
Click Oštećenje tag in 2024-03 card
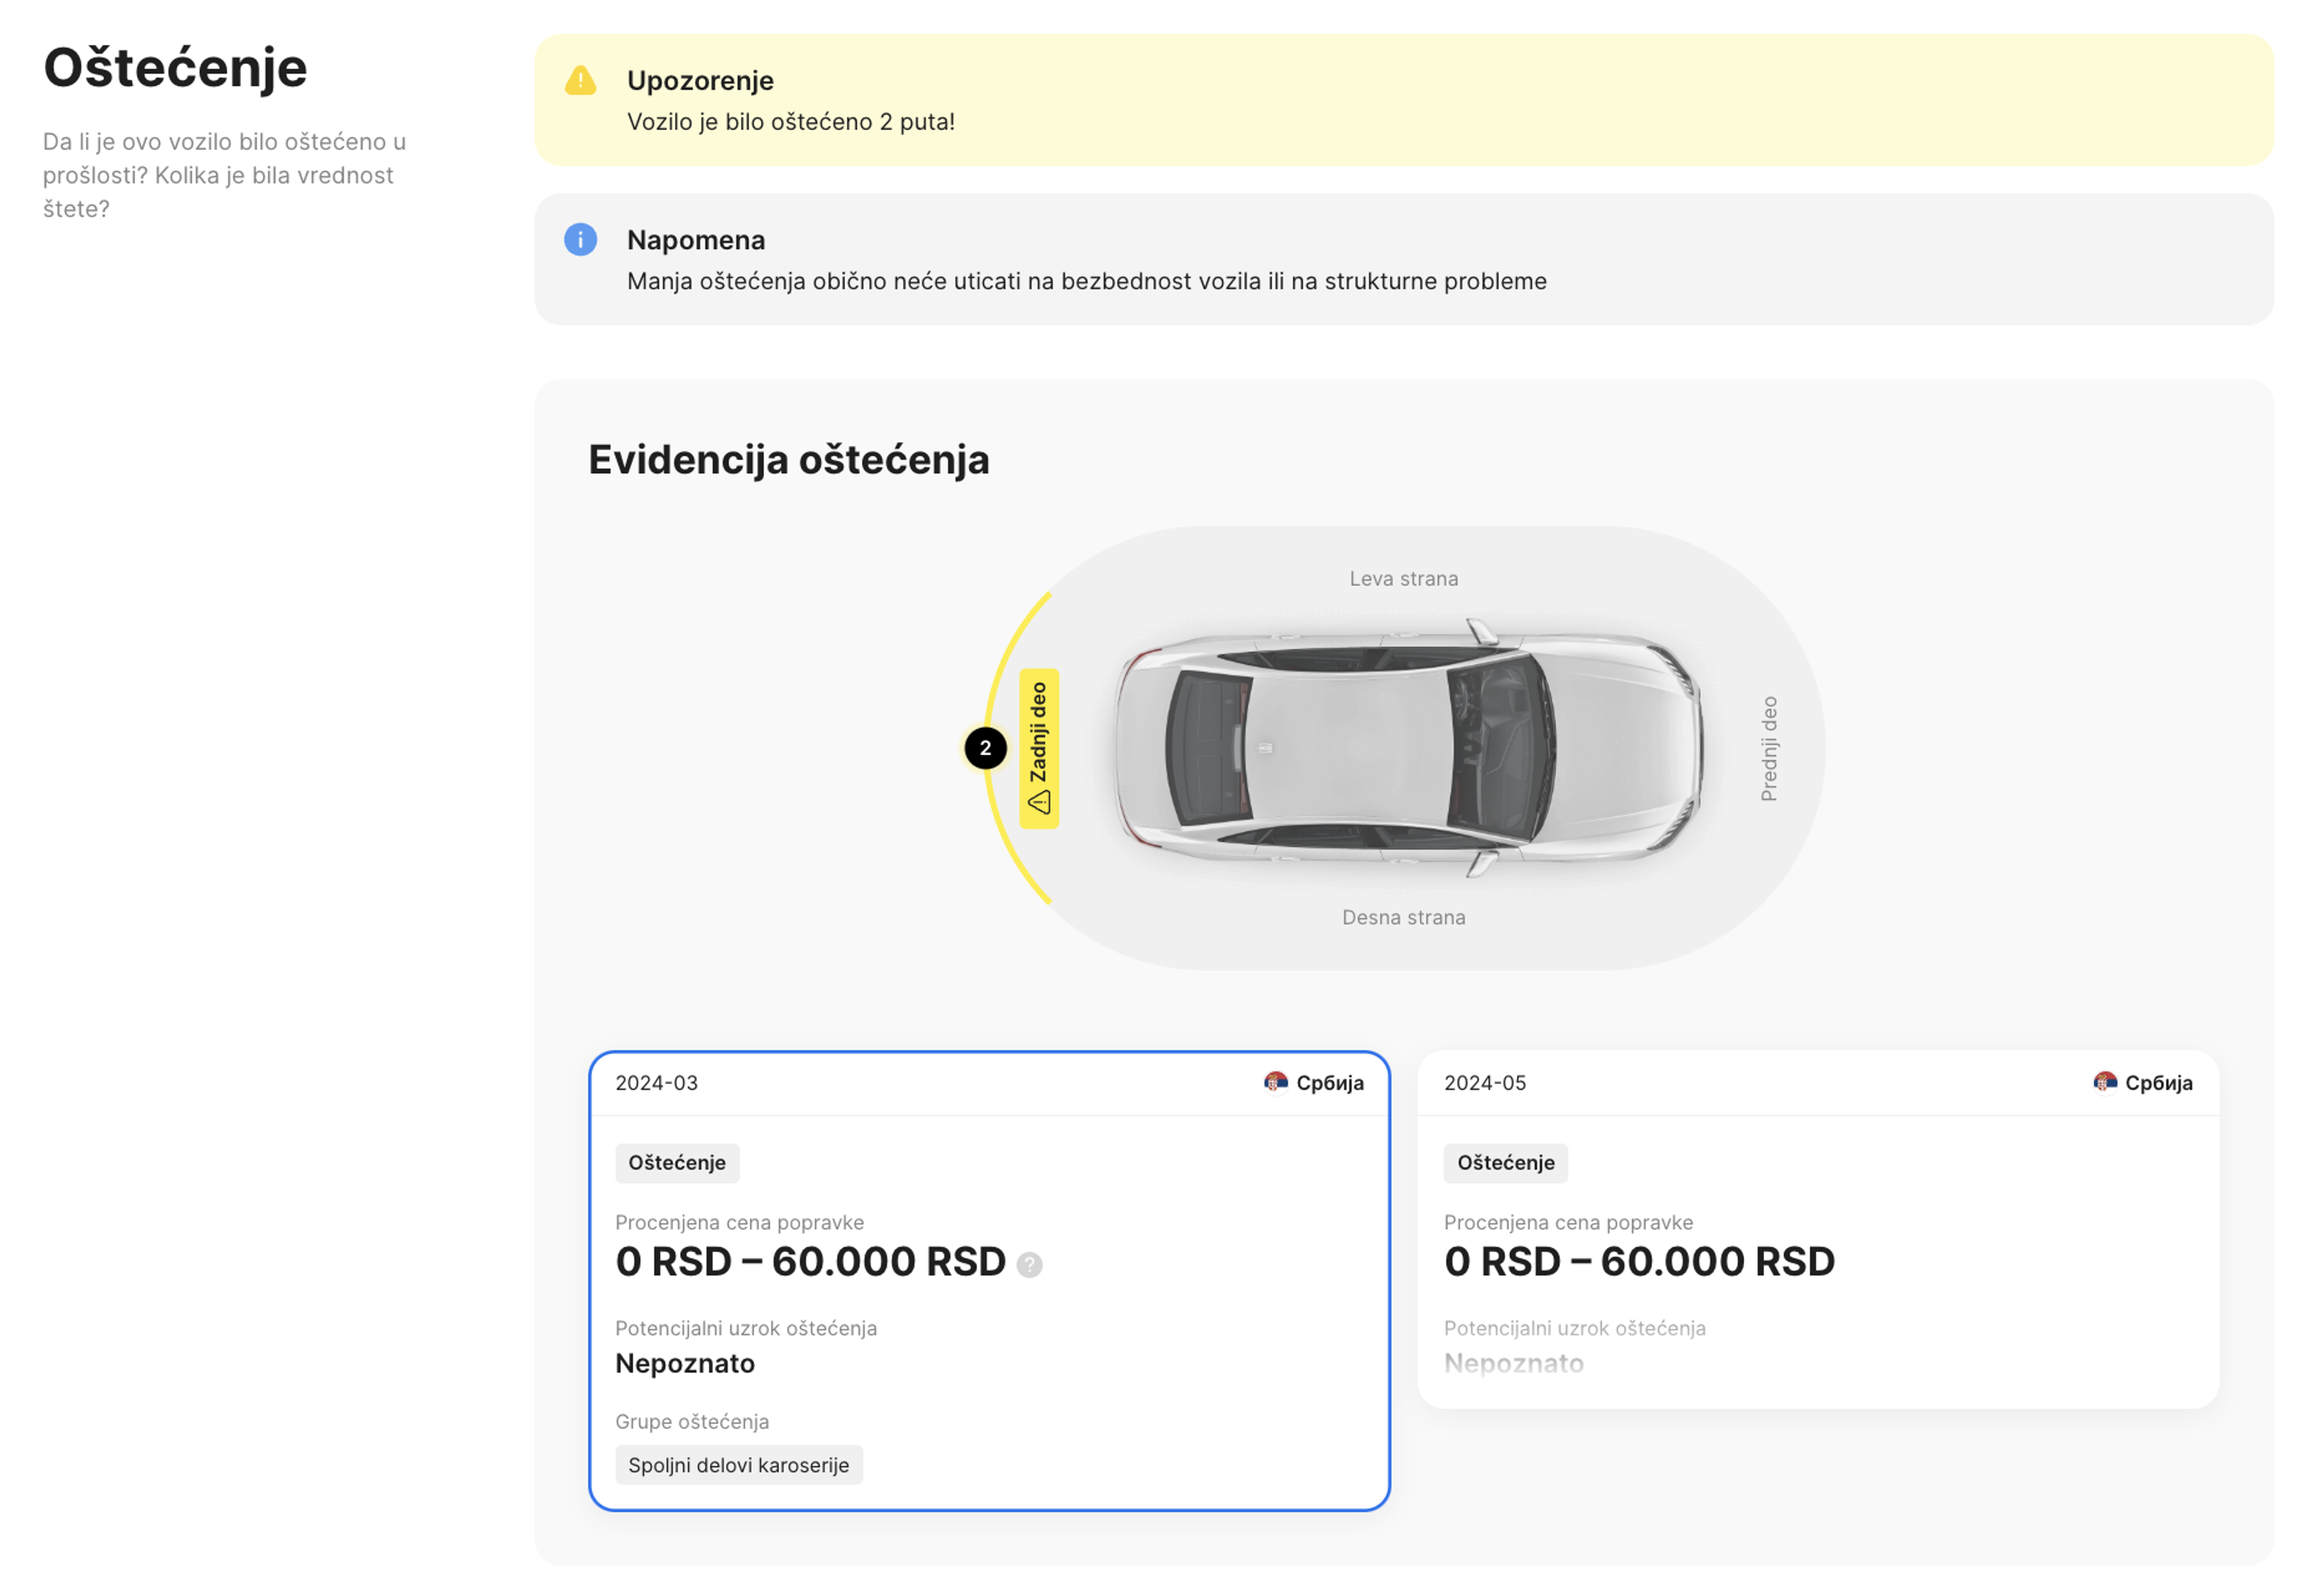click(677, 1162)
